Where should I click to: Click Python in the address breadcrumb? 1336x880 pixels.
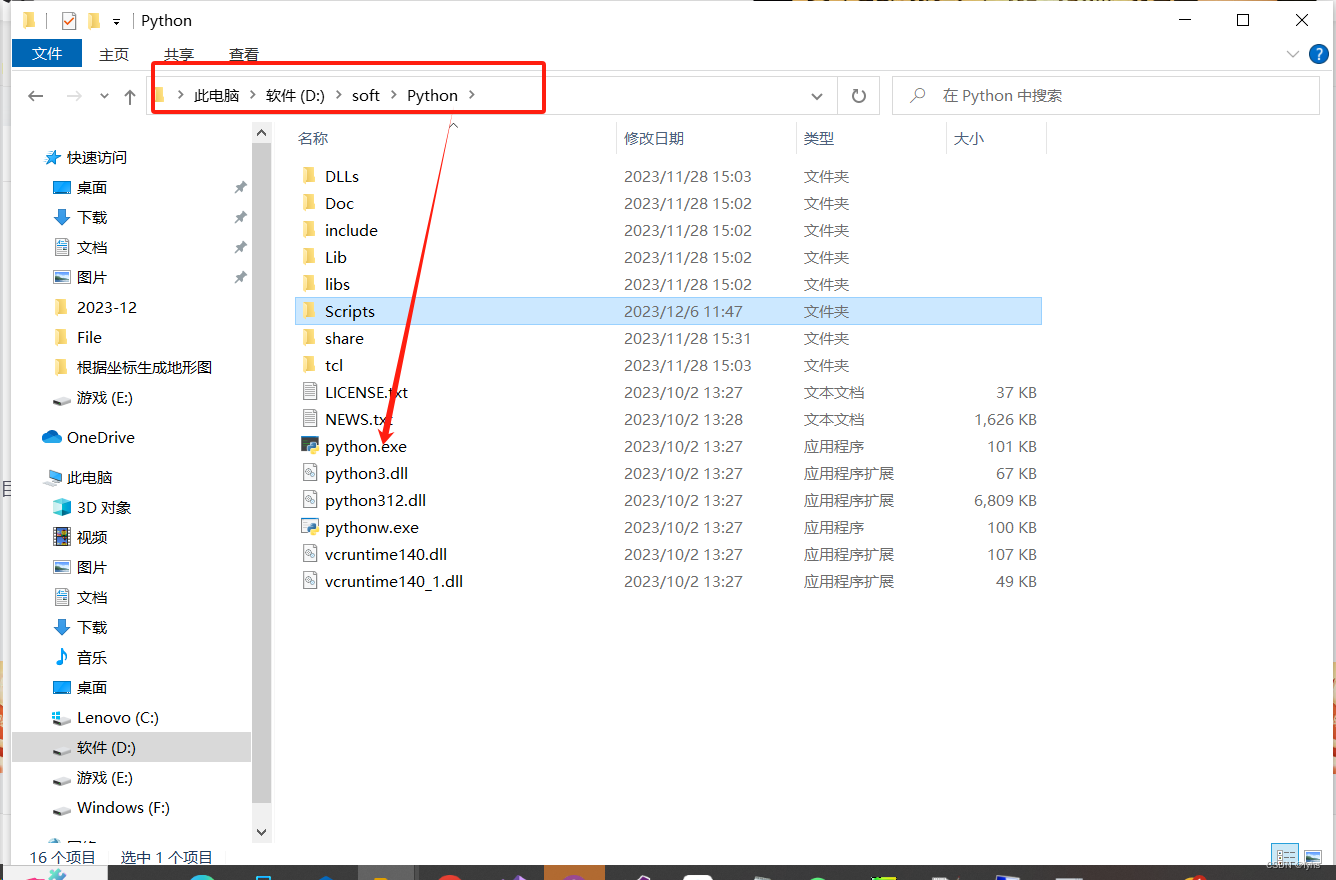tap(432, 96)
